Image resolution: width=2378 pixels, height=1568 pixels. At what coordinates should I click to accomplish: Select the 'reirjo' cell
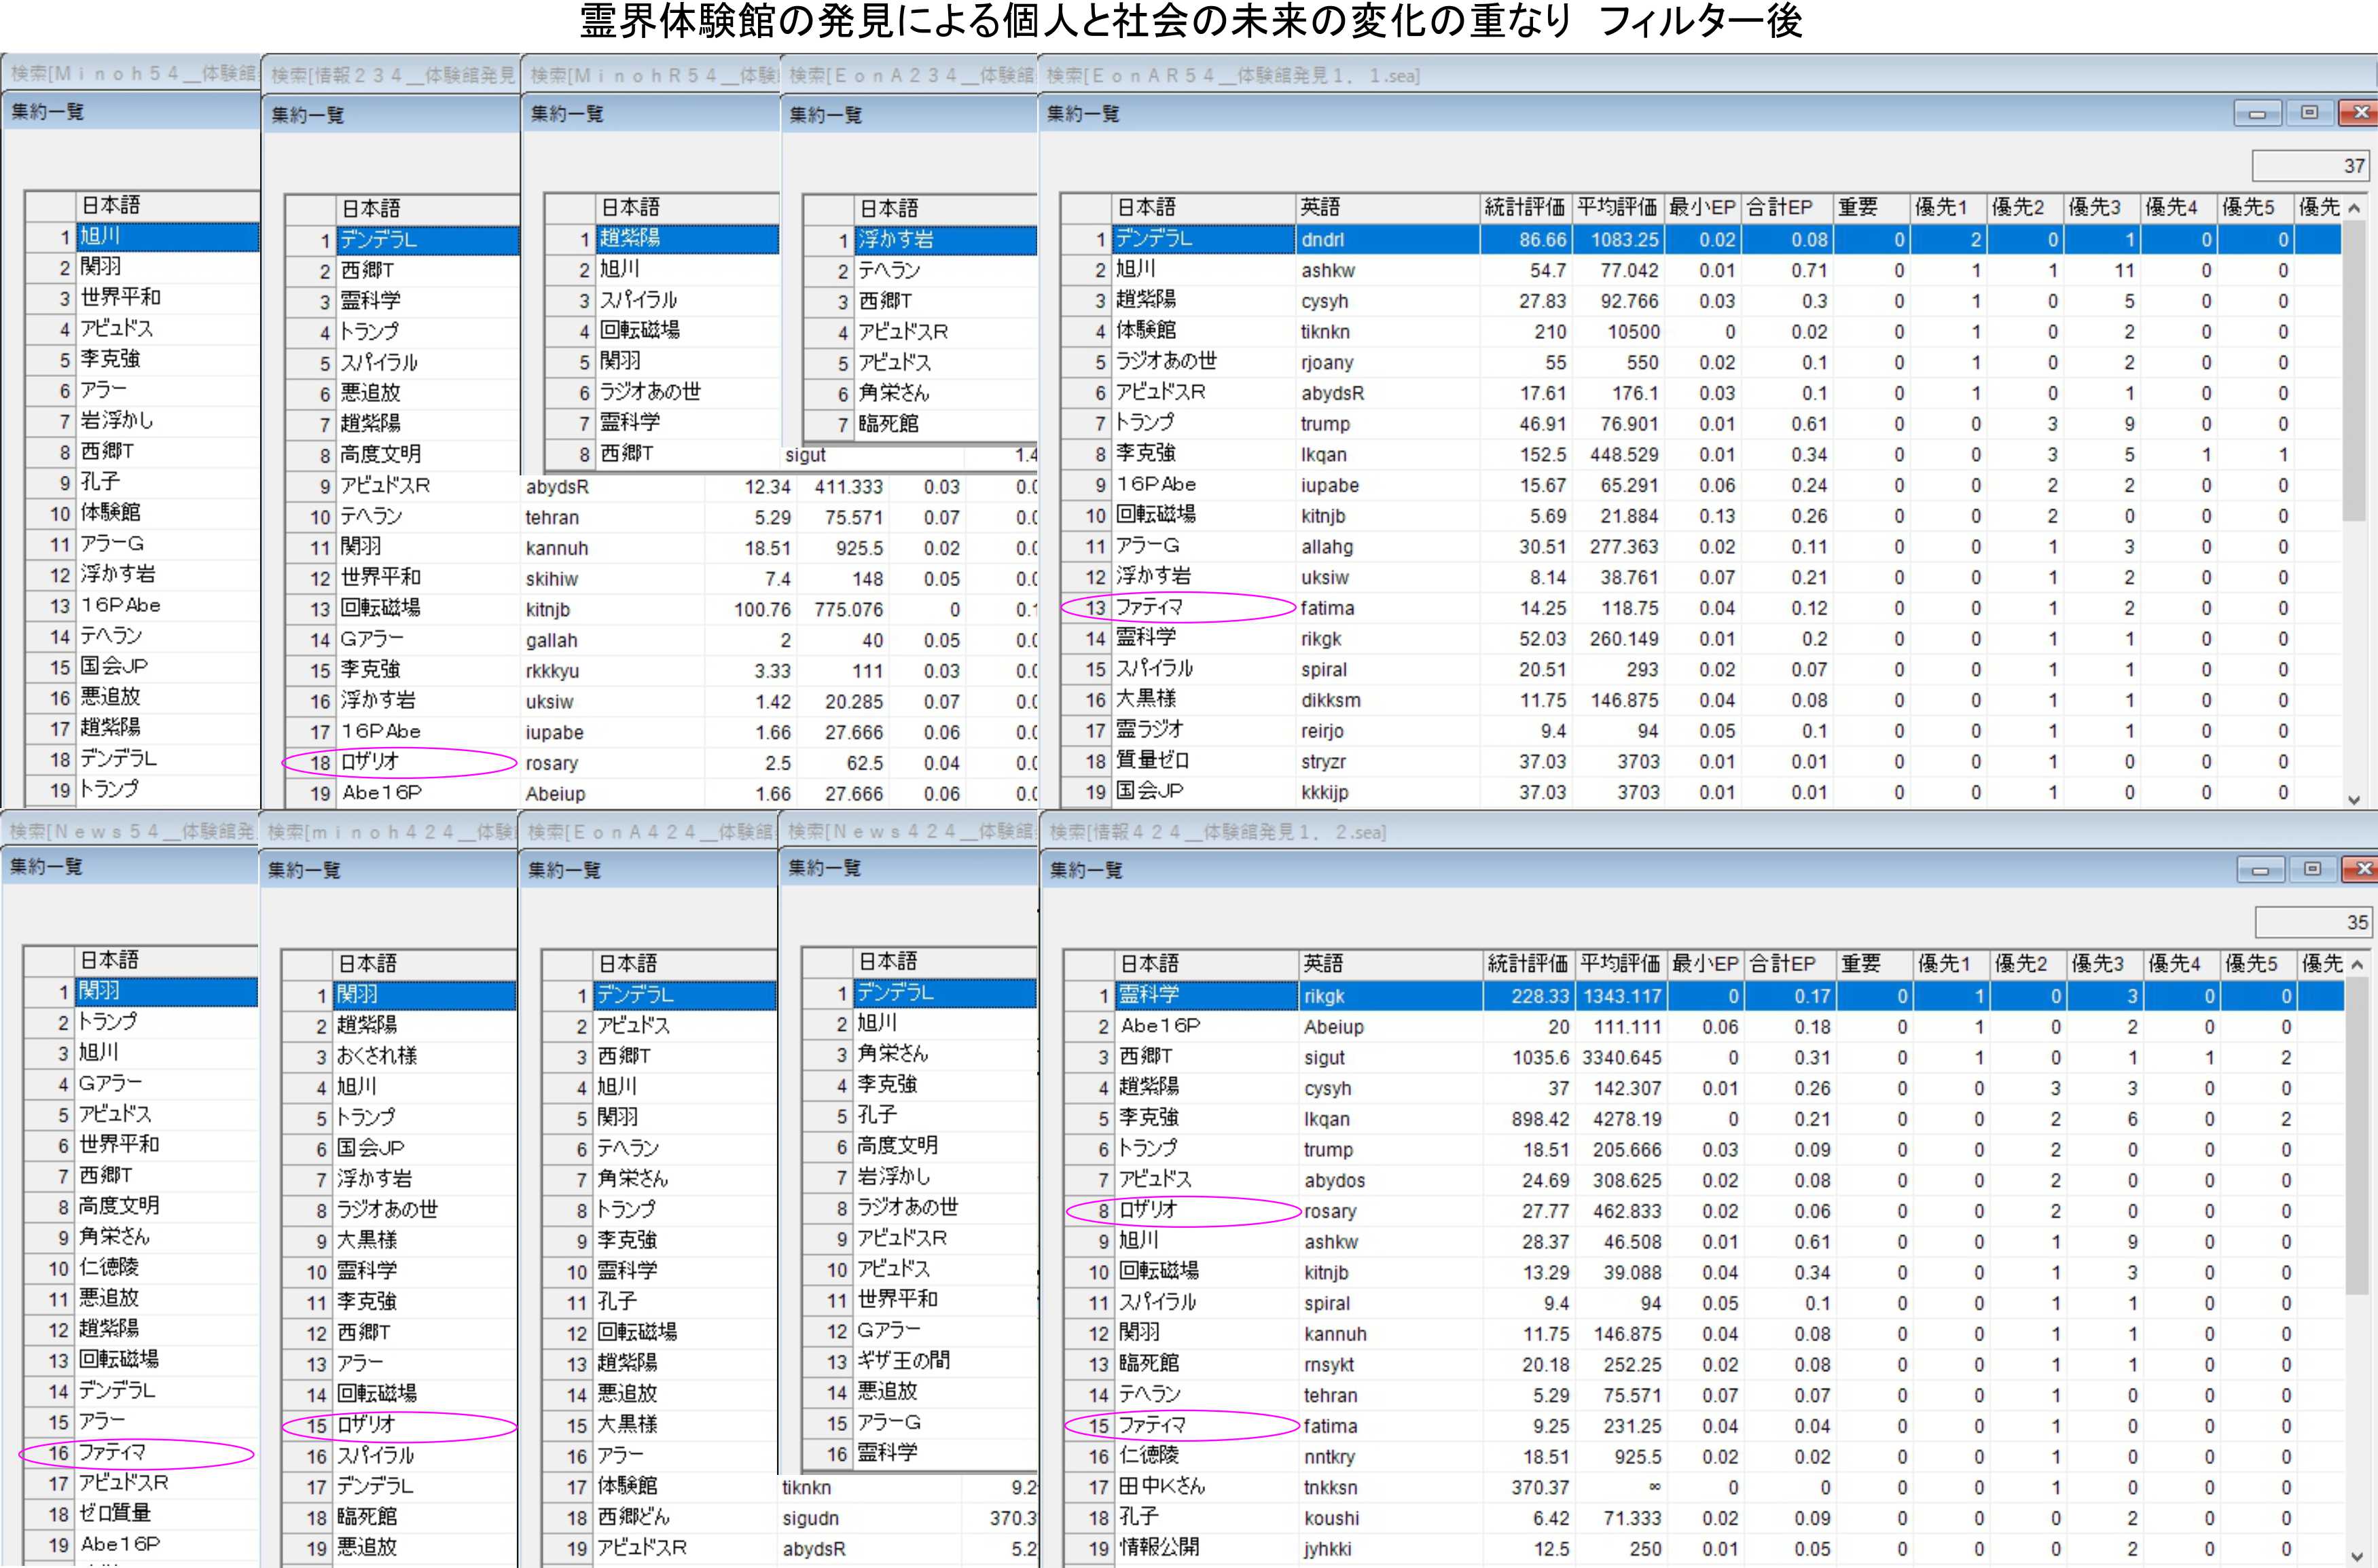point(1387,732)
